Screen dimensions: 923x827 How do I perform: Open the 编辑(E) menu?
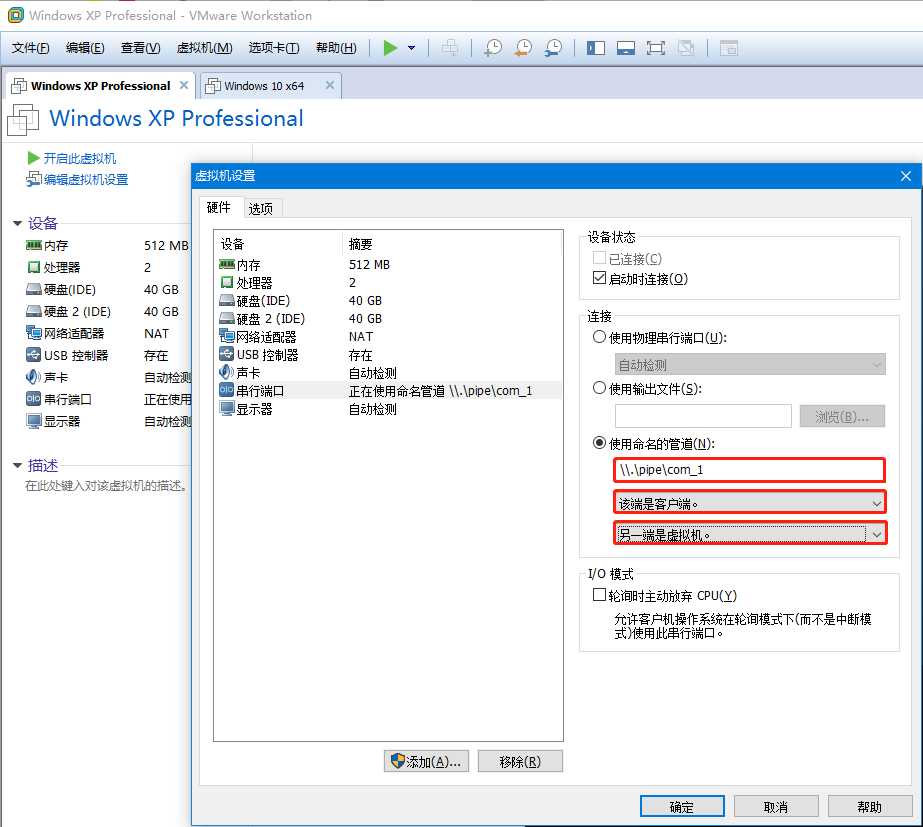[85, 48]
